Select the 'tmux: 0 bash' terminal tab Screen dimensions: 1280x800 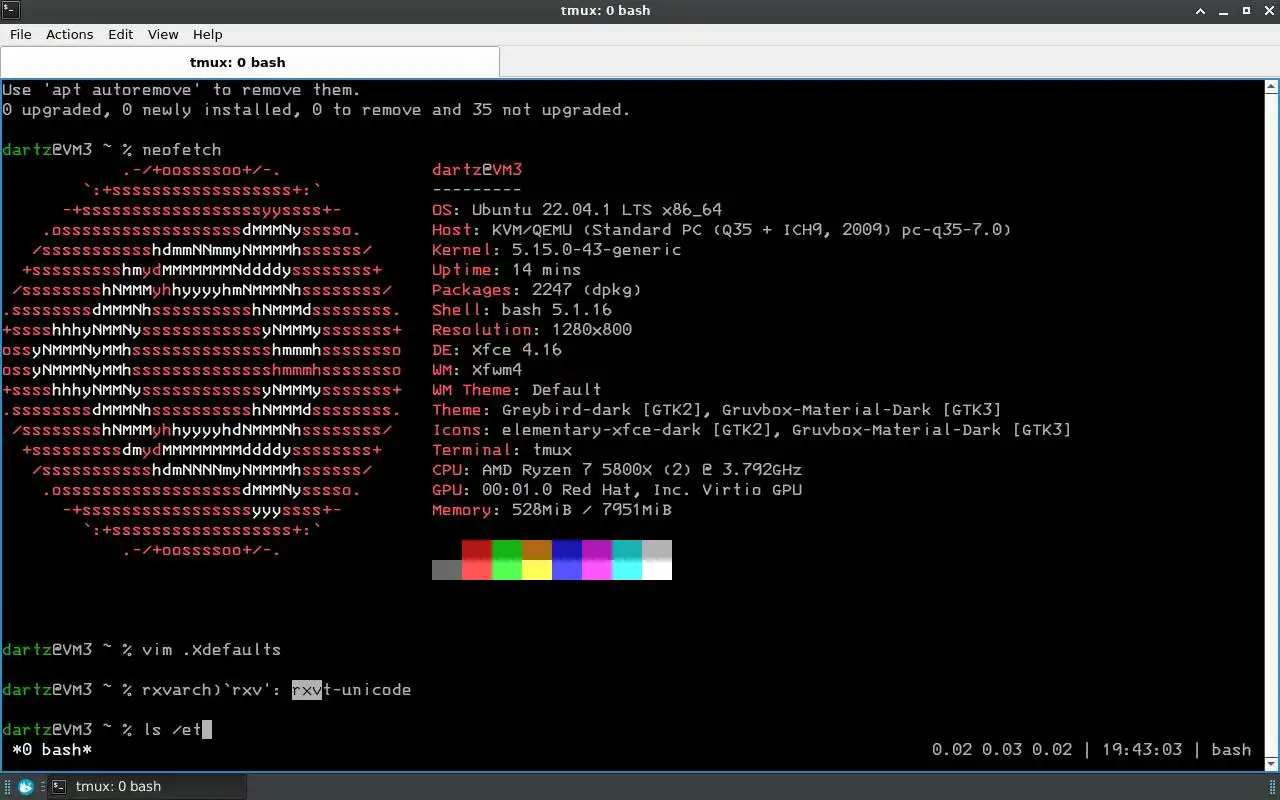(250, 62)
